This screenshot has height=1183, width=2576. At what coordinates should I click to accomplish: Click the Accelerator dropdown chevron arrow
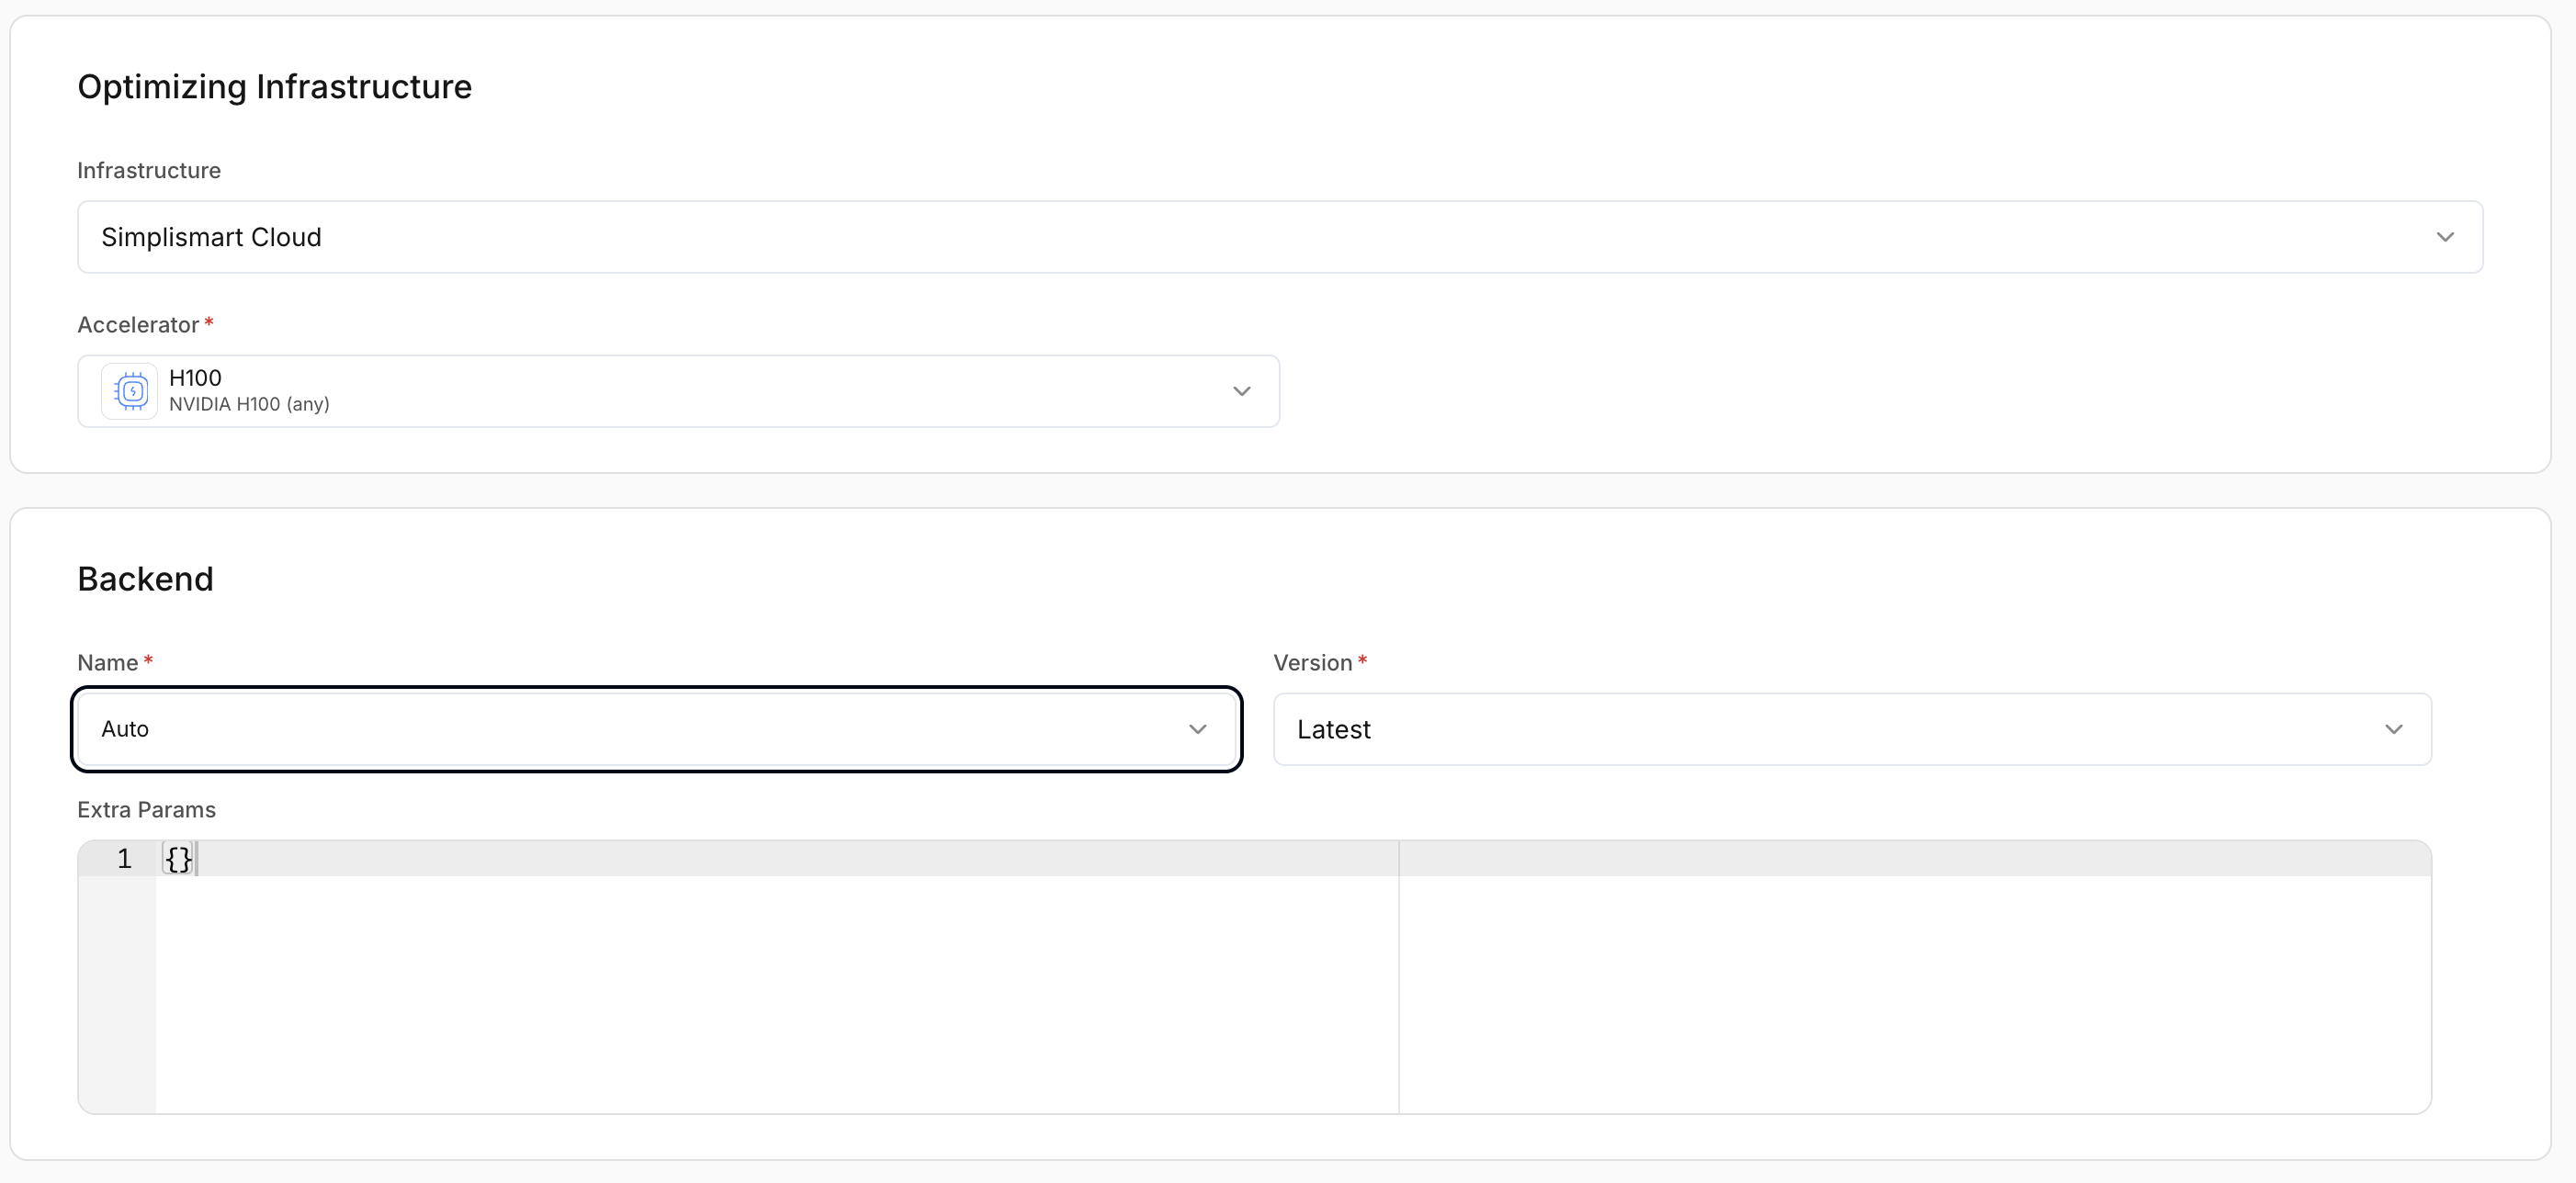[x=1241, y=391]
